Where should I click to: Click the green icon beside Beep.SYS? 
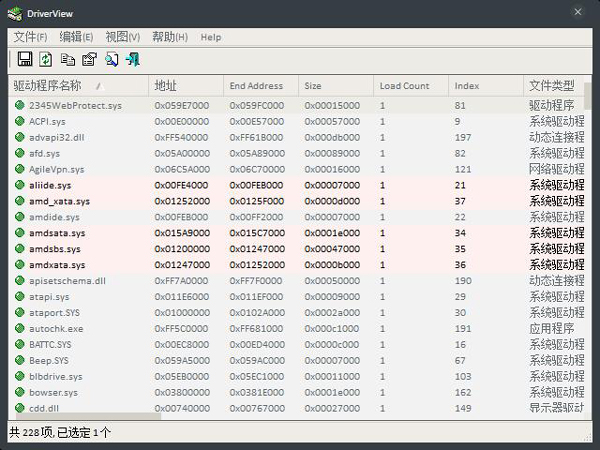[20, 360]
